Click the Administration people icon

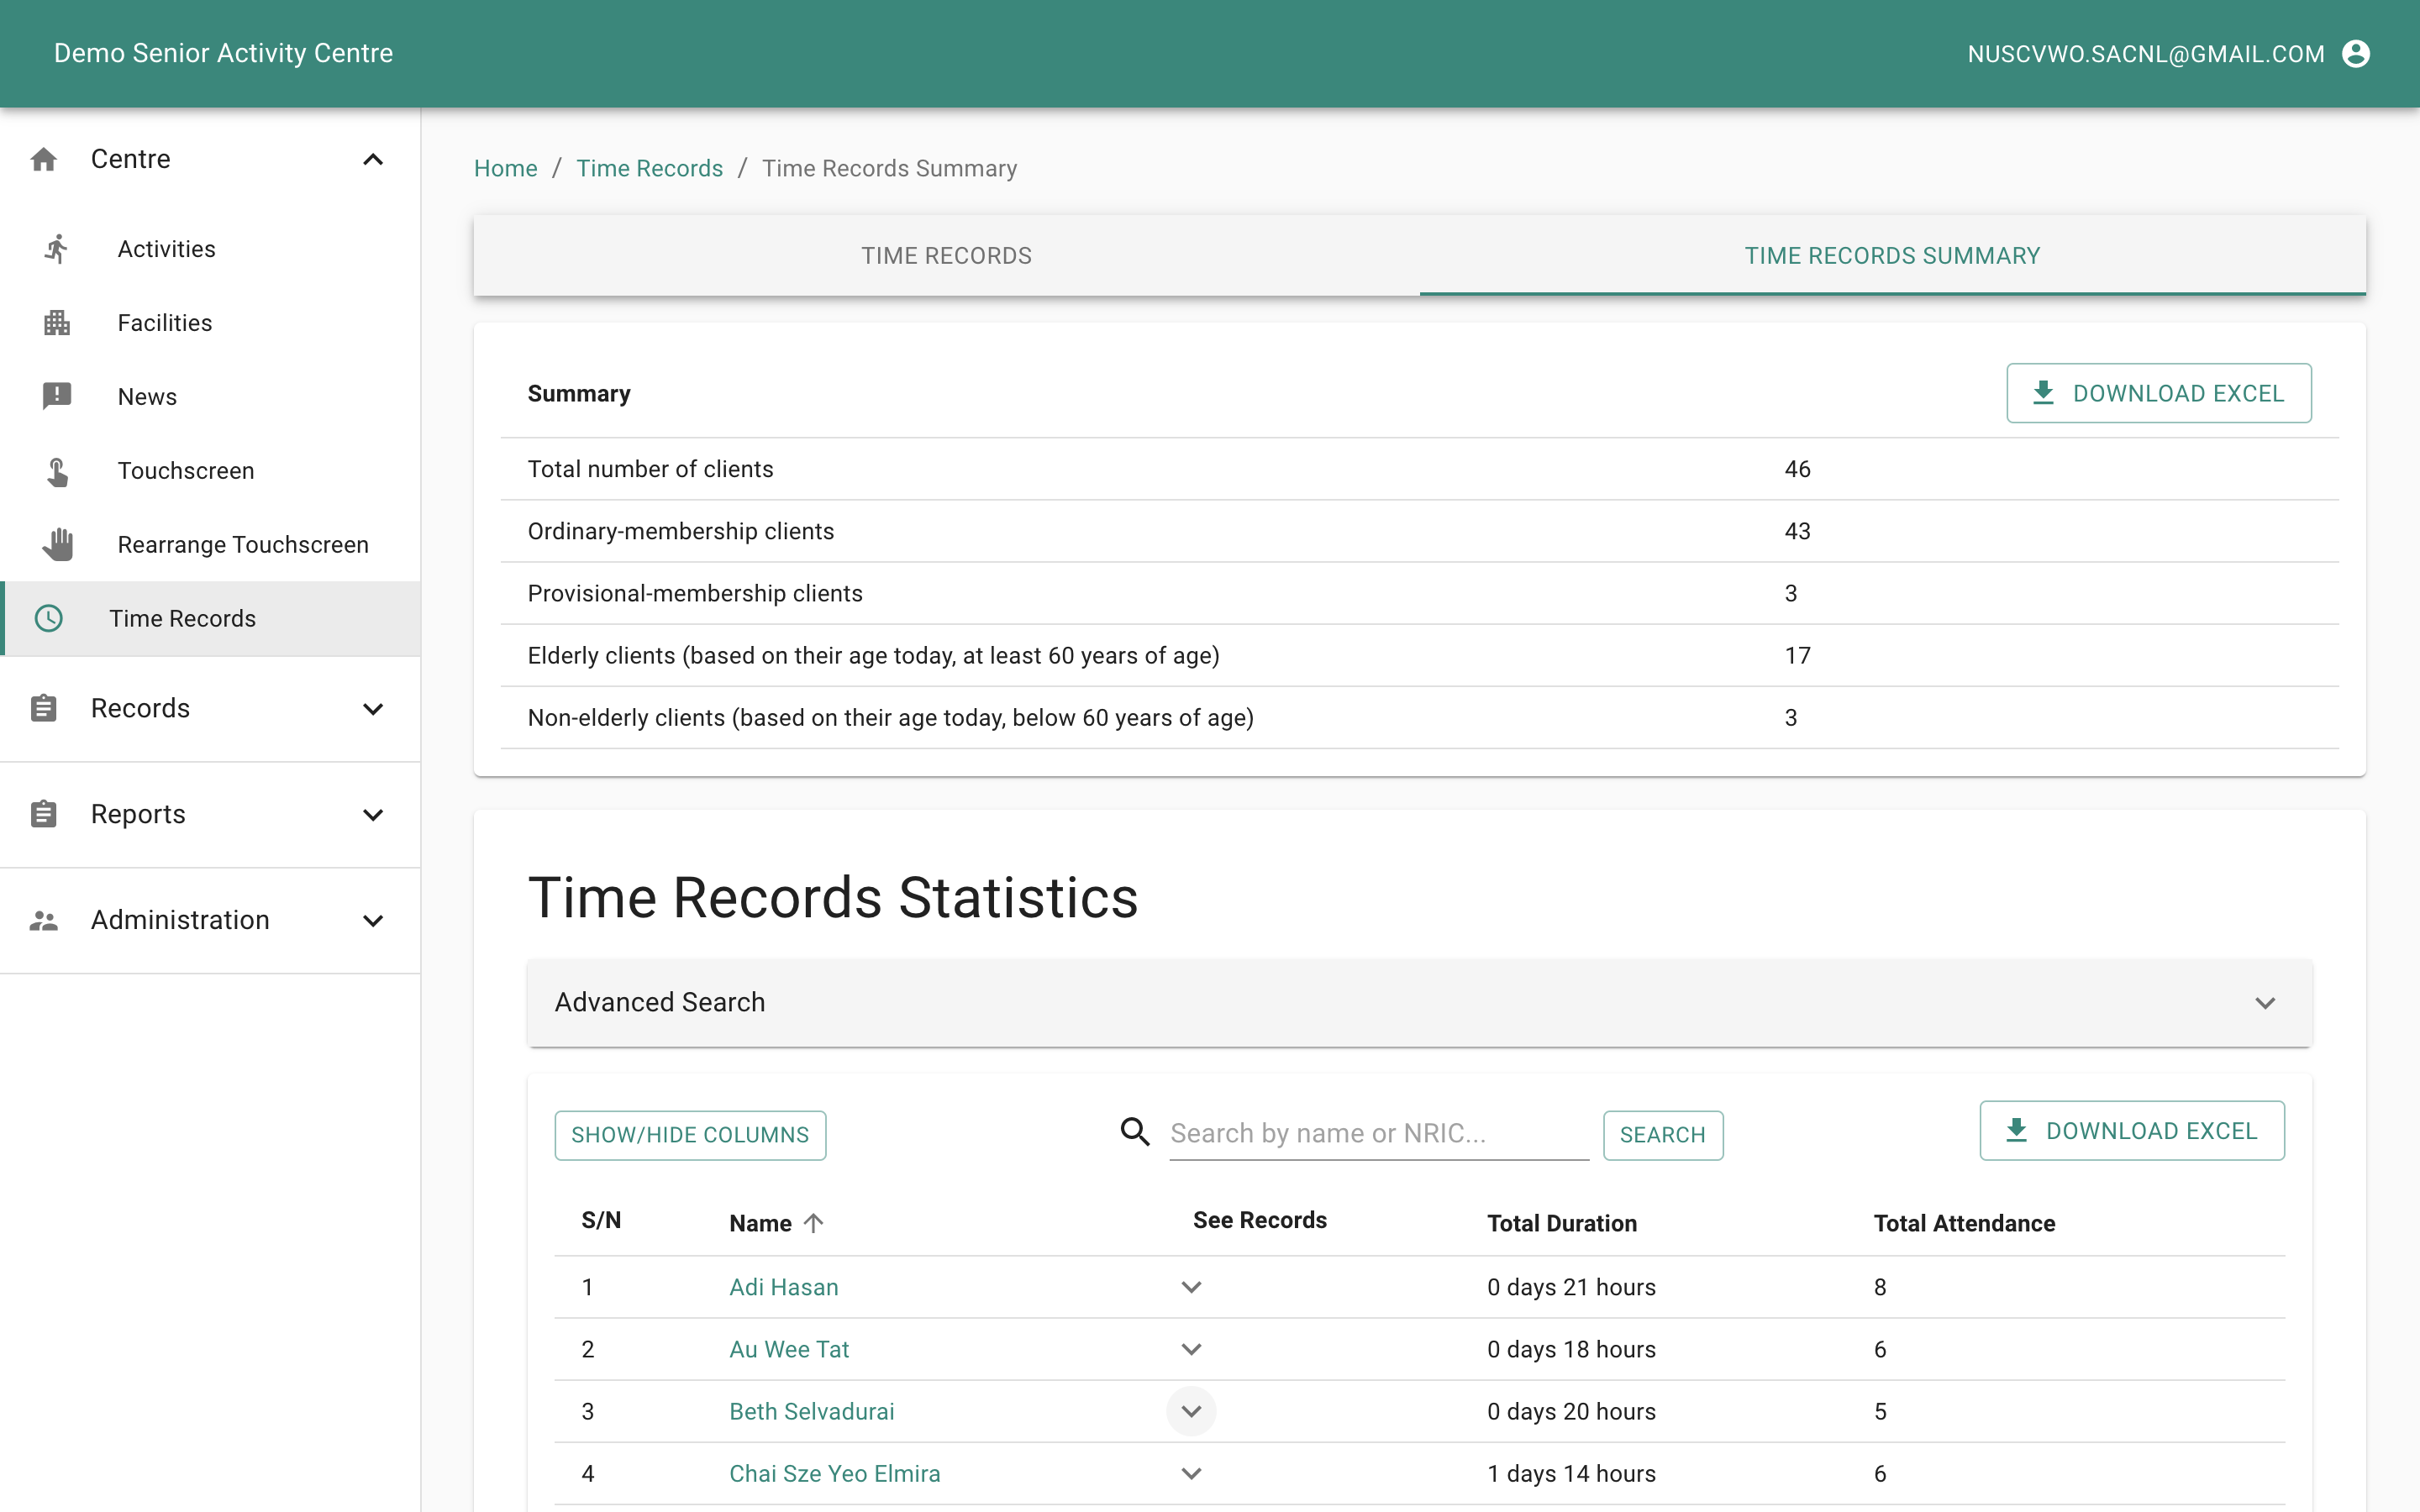pos(44,920)
